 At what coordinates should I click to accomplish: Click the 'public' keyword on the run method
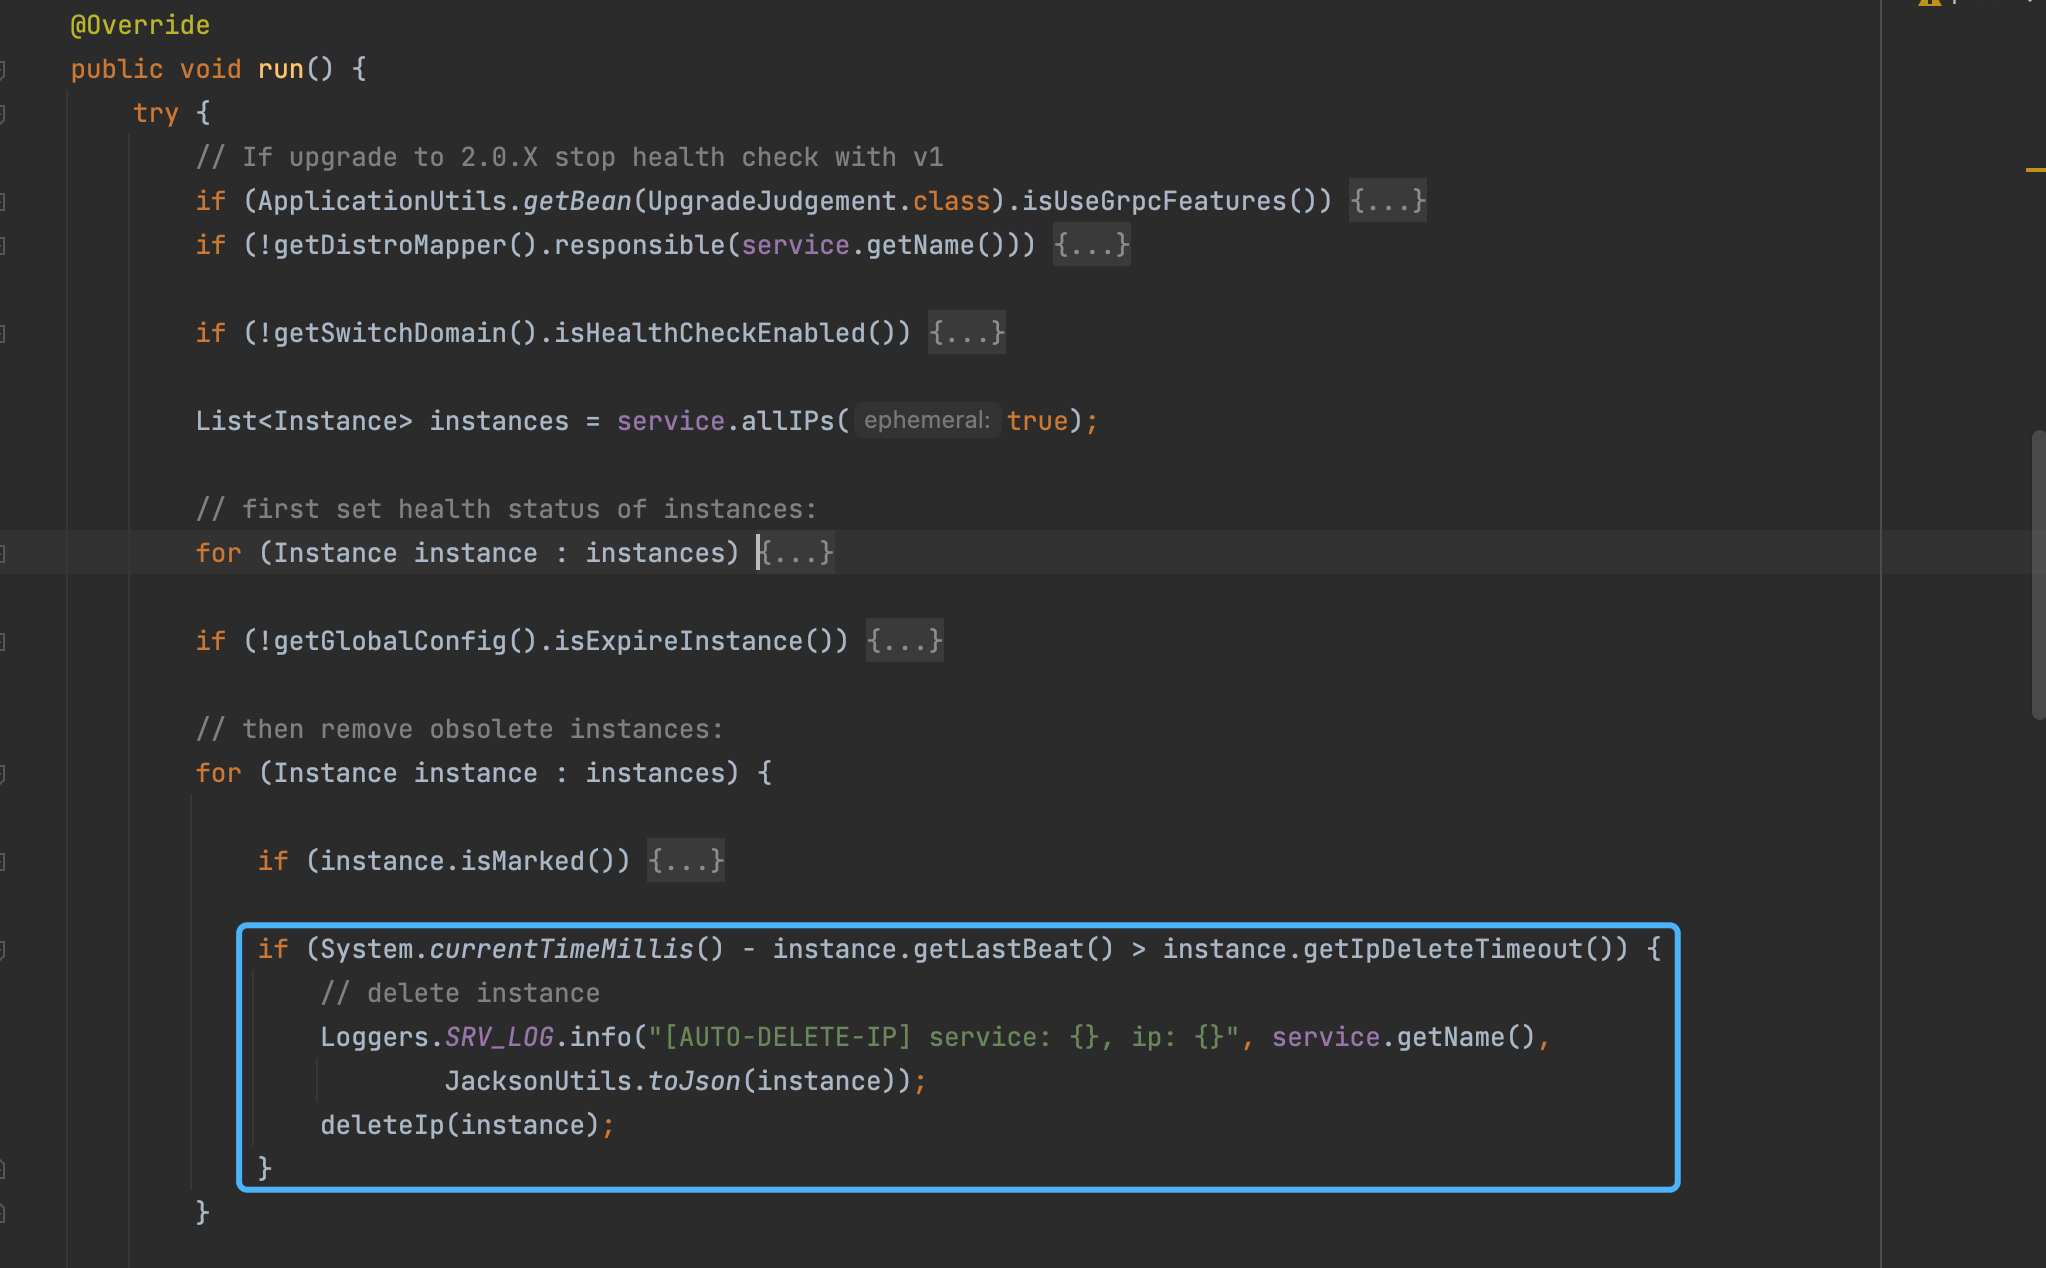pos(117,69)
